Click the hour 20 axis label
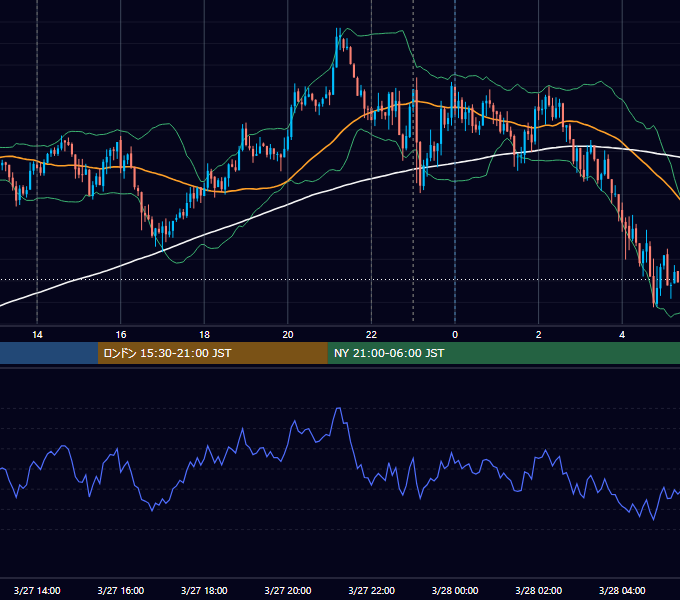The width and height of the screenshot is (680, 600). 288,335
